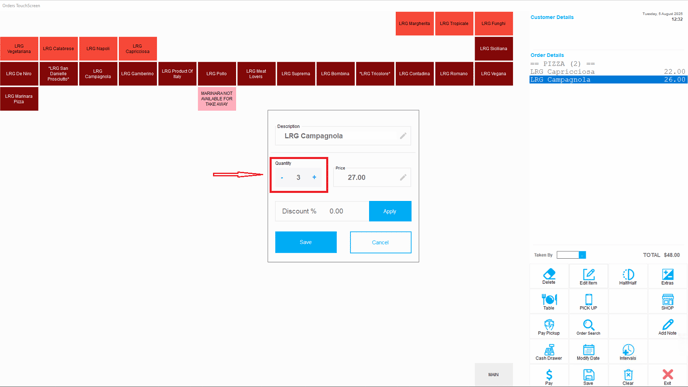Select the Half/Half pizza icon
This screenshot has width=688, height=387.
[628, 276]
